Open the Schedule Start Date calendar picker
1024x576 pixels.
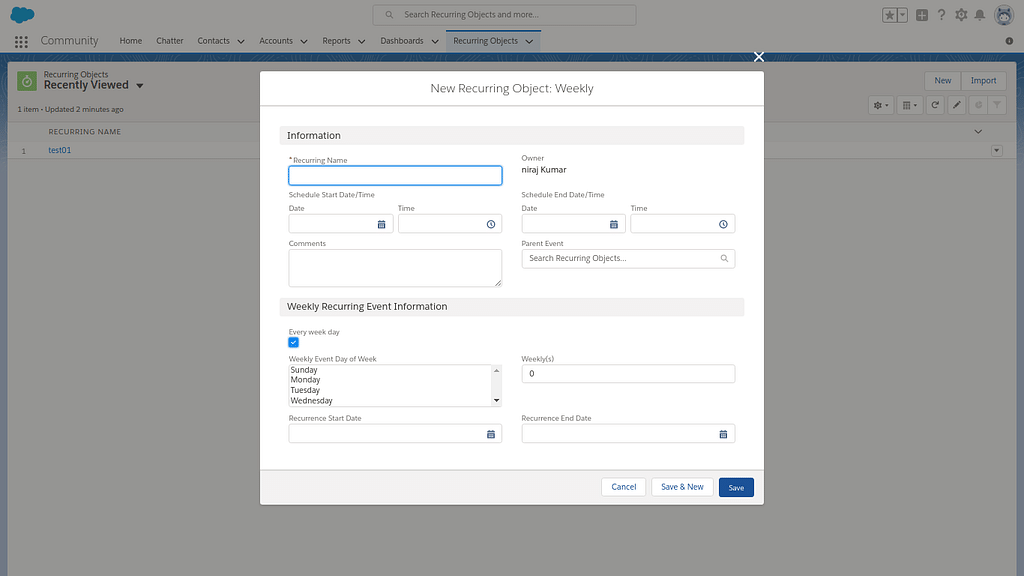(x=381, y=225)
